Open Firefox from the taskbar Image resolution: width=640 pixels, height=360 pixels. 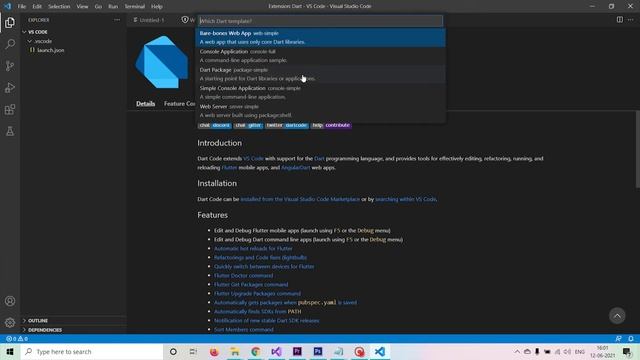point(214,351)
